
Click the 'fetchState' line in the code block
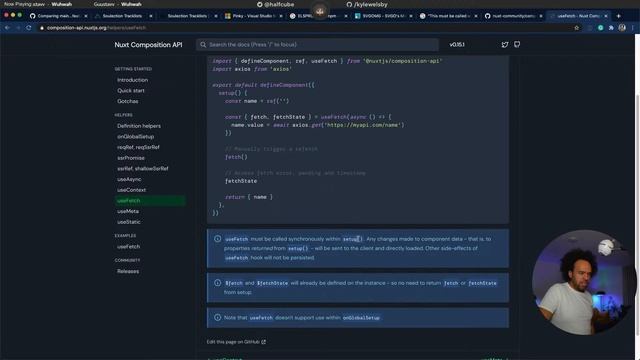(241, 181)
